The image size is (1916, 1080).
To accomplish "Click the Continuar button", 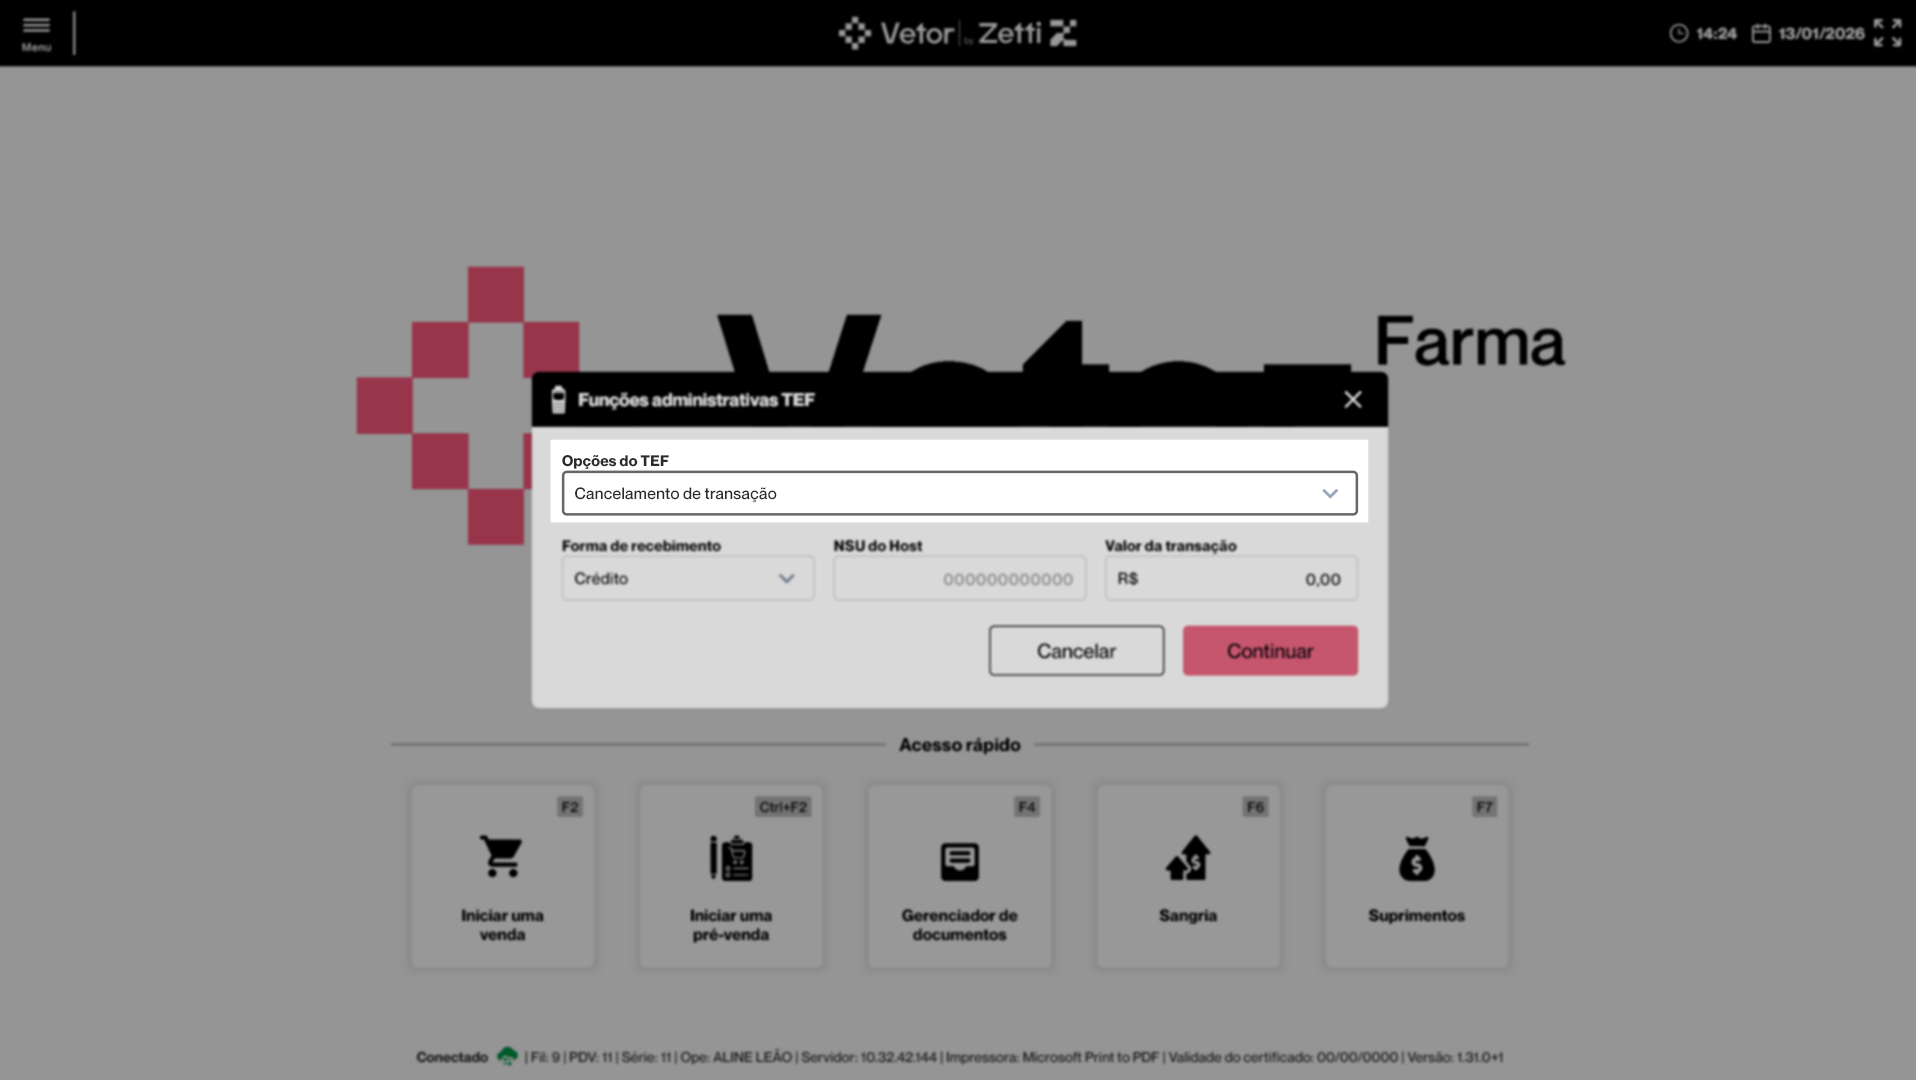I will pyautogui.click(x=1270, y=651).
